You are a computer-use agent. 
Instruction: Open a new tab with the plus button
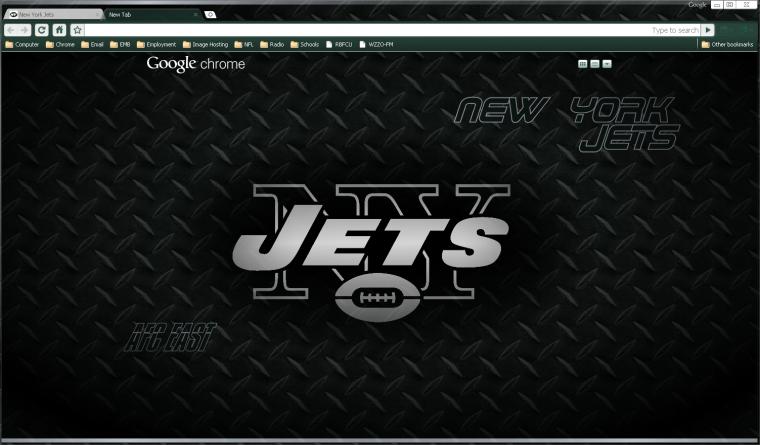pos(210,15)
